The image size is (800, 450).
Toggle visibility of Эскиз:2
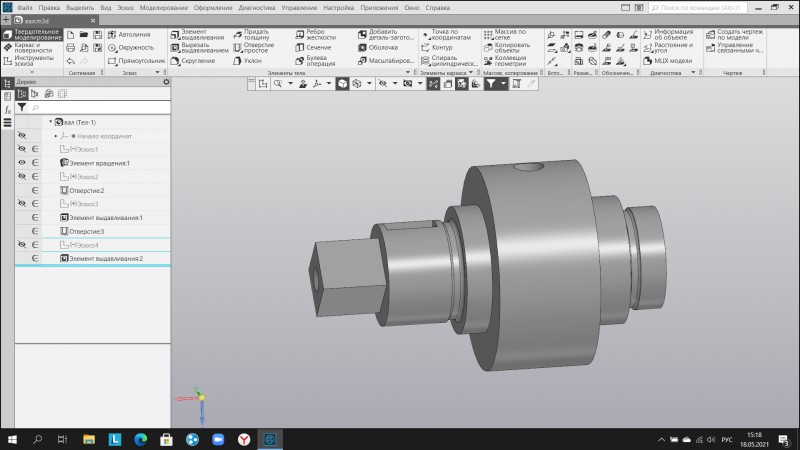(22, 177)
